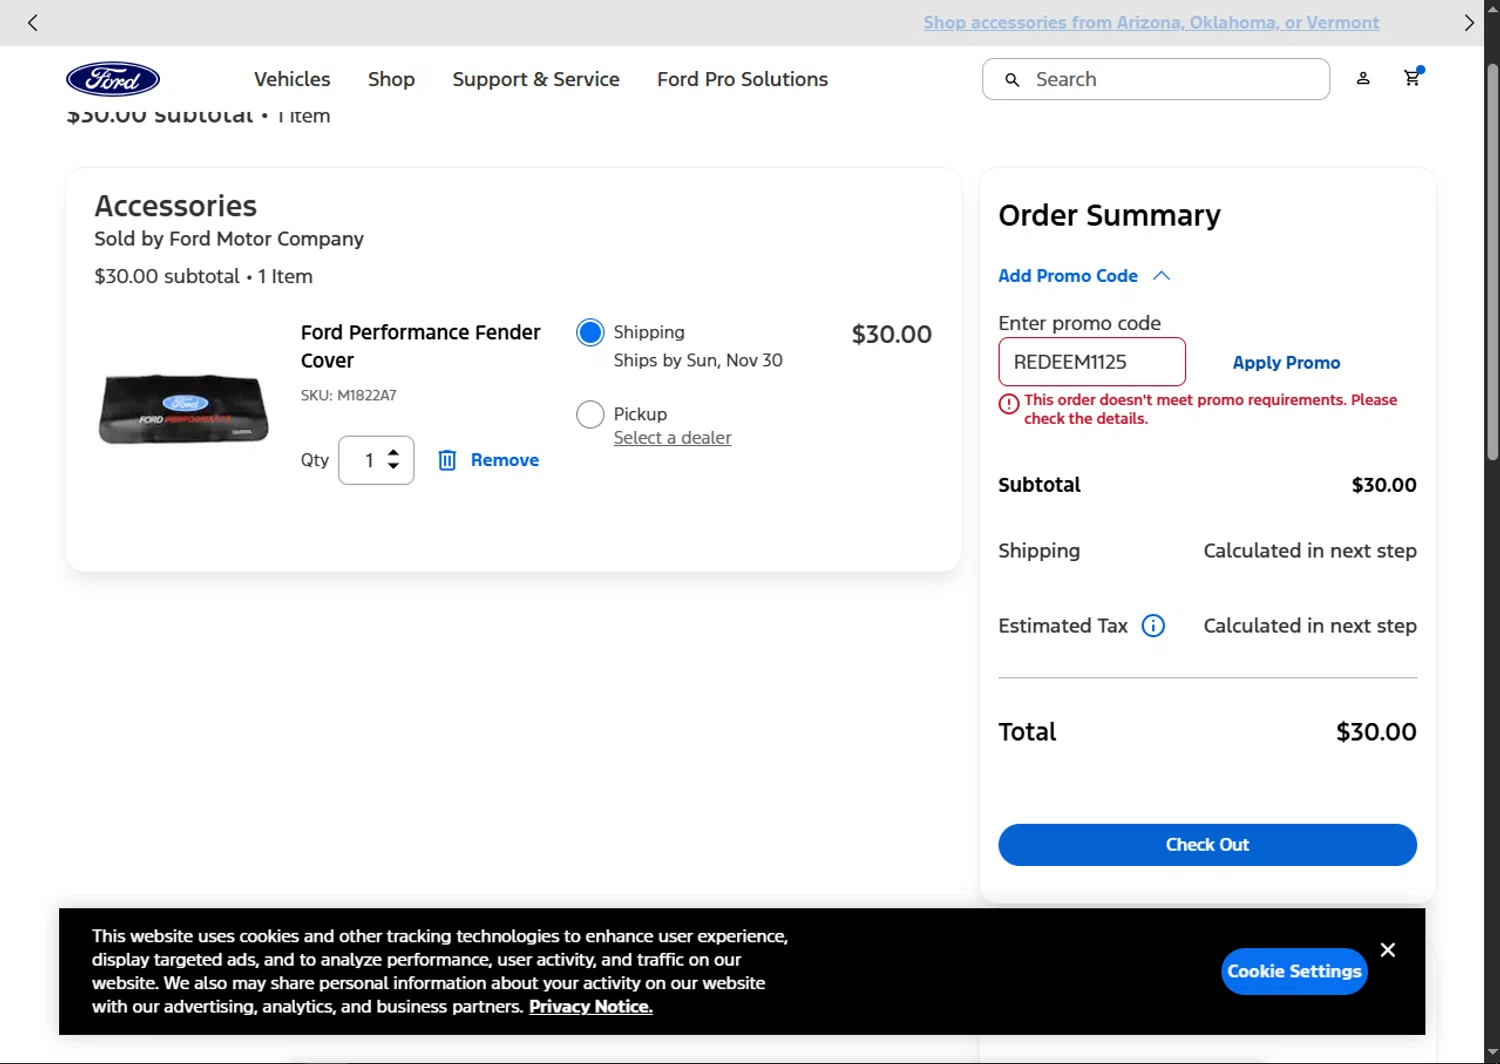Close the cookie banner with the X
Image resolution: width=1500 pixels, height=1064 pixels.
1387,950
